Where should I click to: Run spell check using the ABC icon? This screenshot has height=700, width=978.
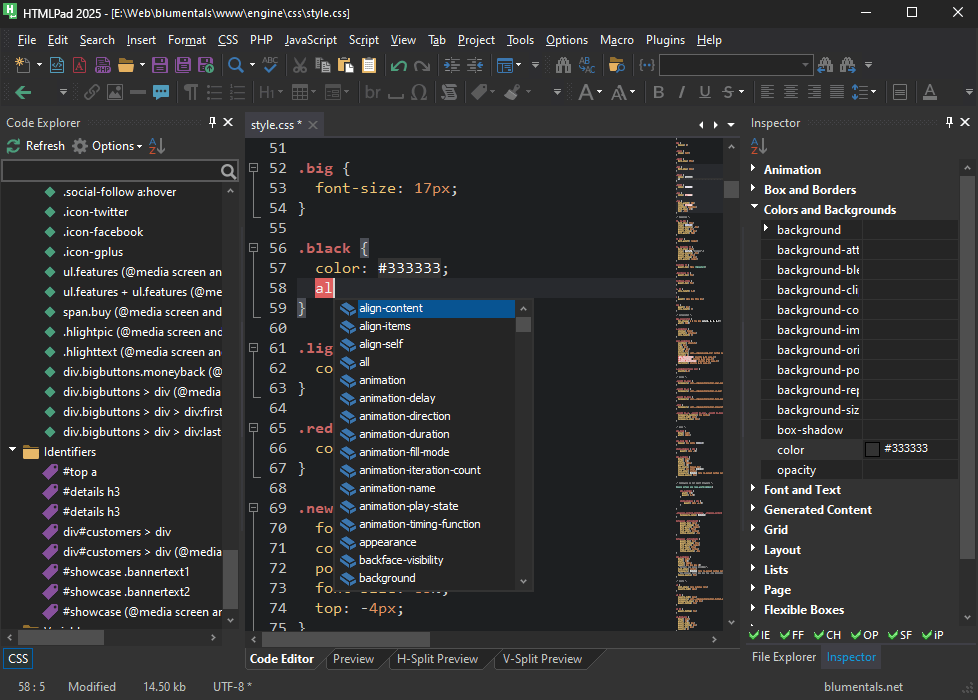pos(268,64)
